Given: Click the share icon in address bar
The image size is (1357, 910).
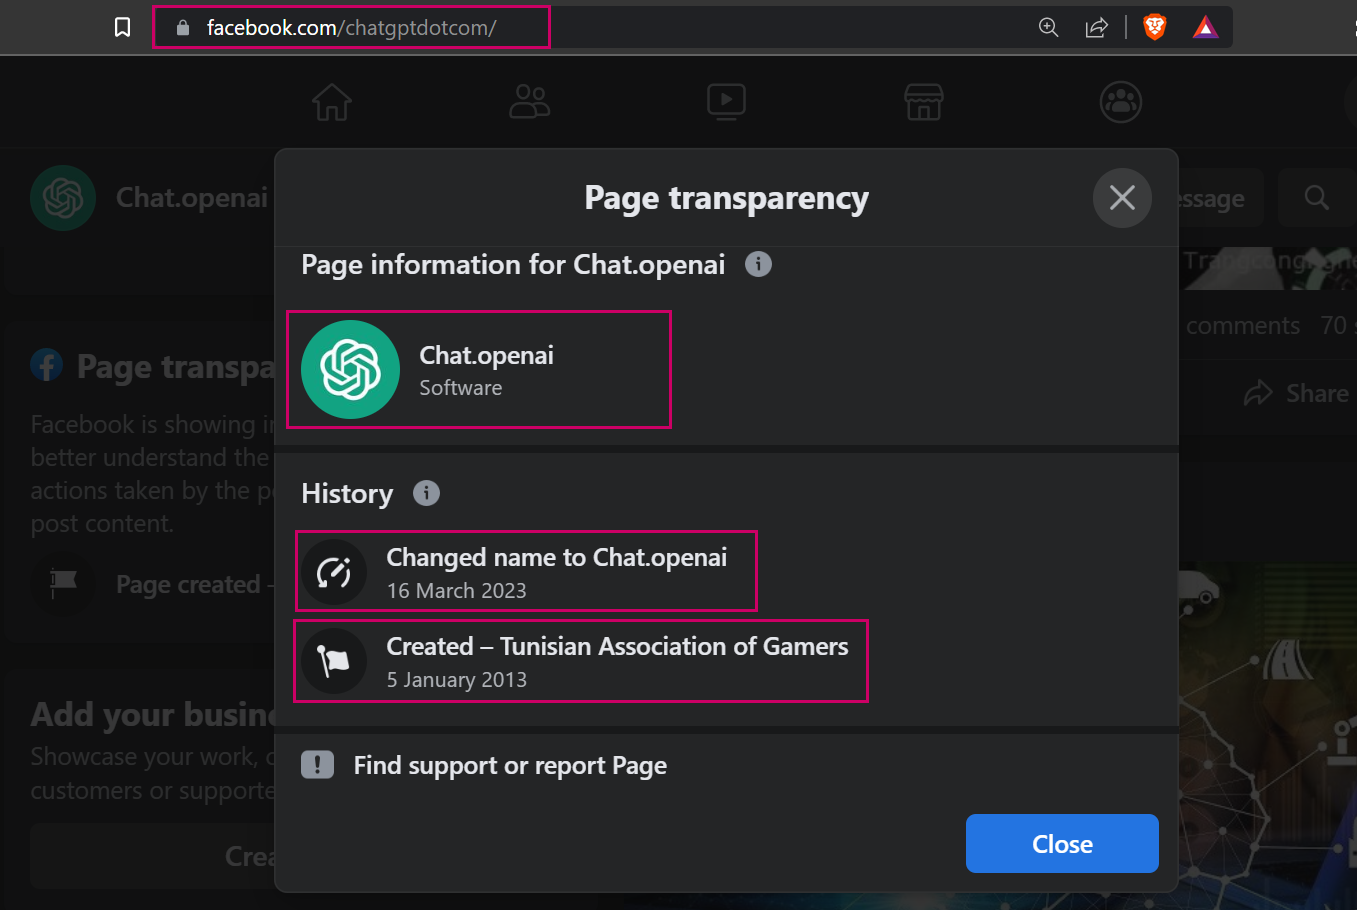Looking at the screenshot, I should coord(1097,27).
